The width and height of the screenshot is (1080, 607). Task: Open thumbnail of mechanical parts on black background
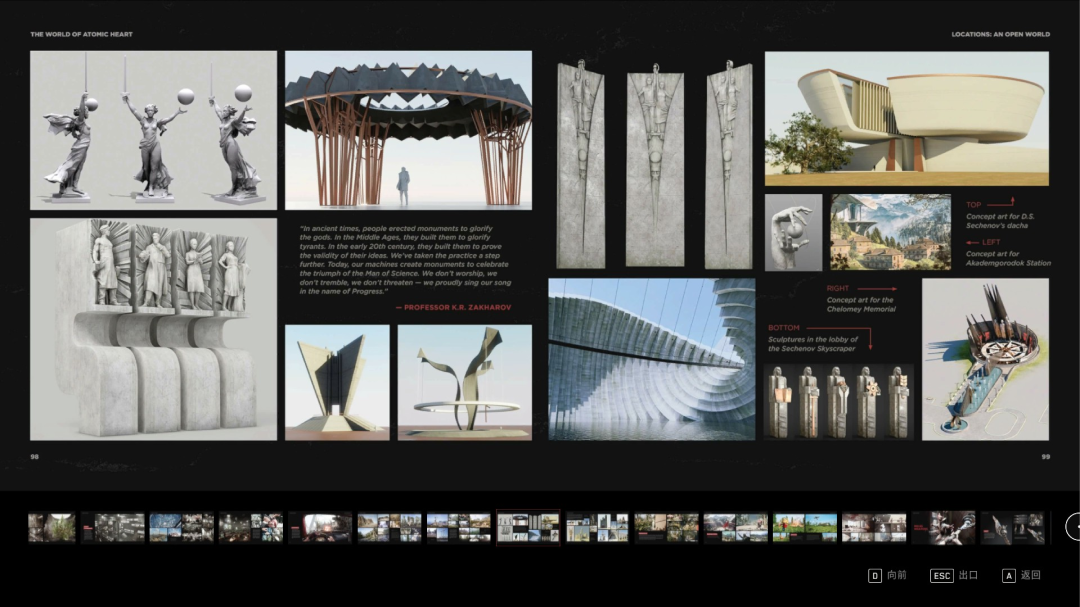click(1012, 528)
